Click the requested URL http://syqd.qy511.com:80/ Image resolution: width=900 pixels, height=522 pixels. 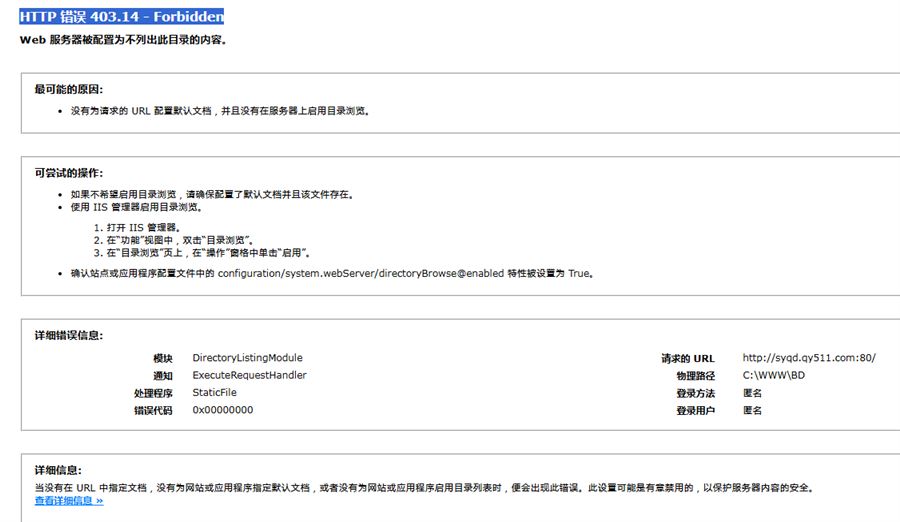(x=809, y=358)
